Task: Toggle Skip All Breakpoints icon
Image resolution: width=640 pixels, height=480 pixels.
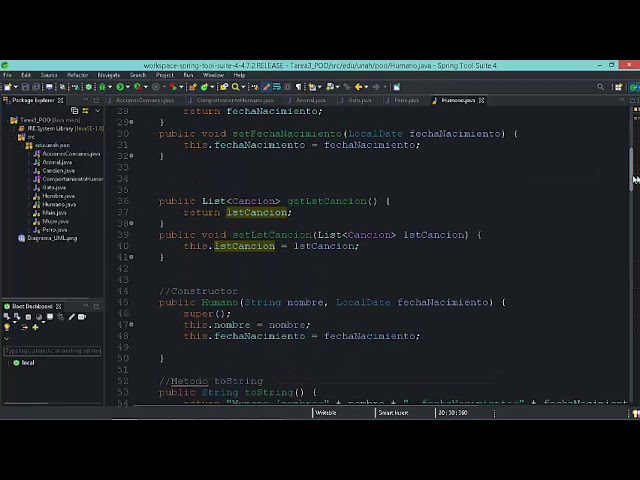Action: coord(62,87)
